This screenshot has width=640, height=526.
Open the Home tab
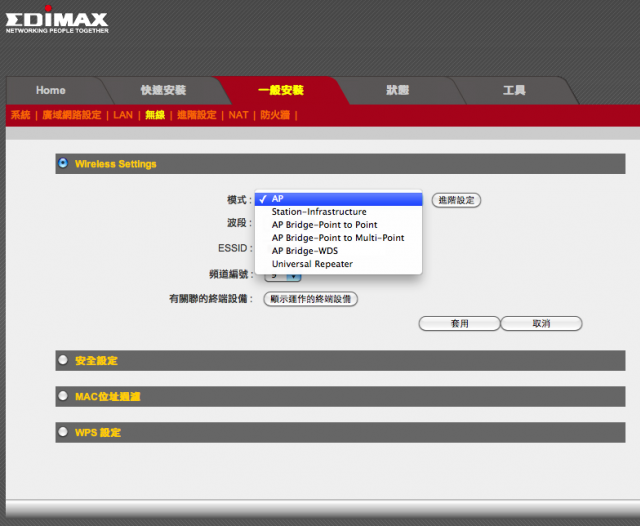click(51, 90)
